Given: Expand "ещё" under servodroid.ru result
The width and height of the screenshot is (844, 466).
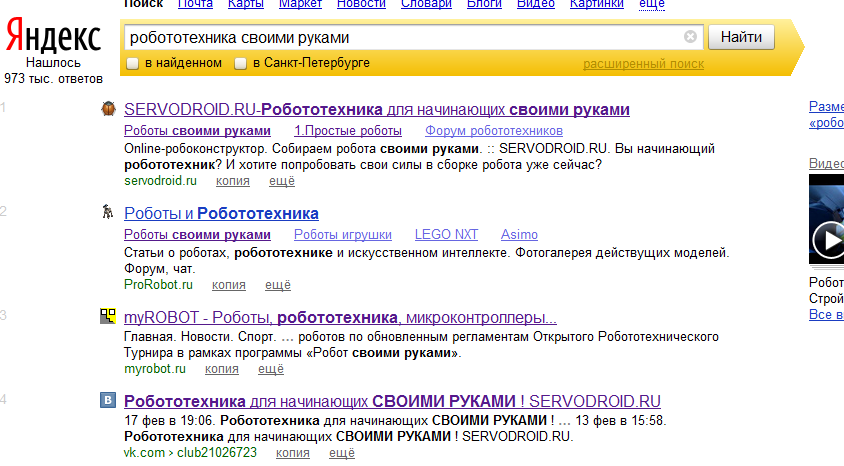Looking at the screenshot, I should [x=282, y=181].
